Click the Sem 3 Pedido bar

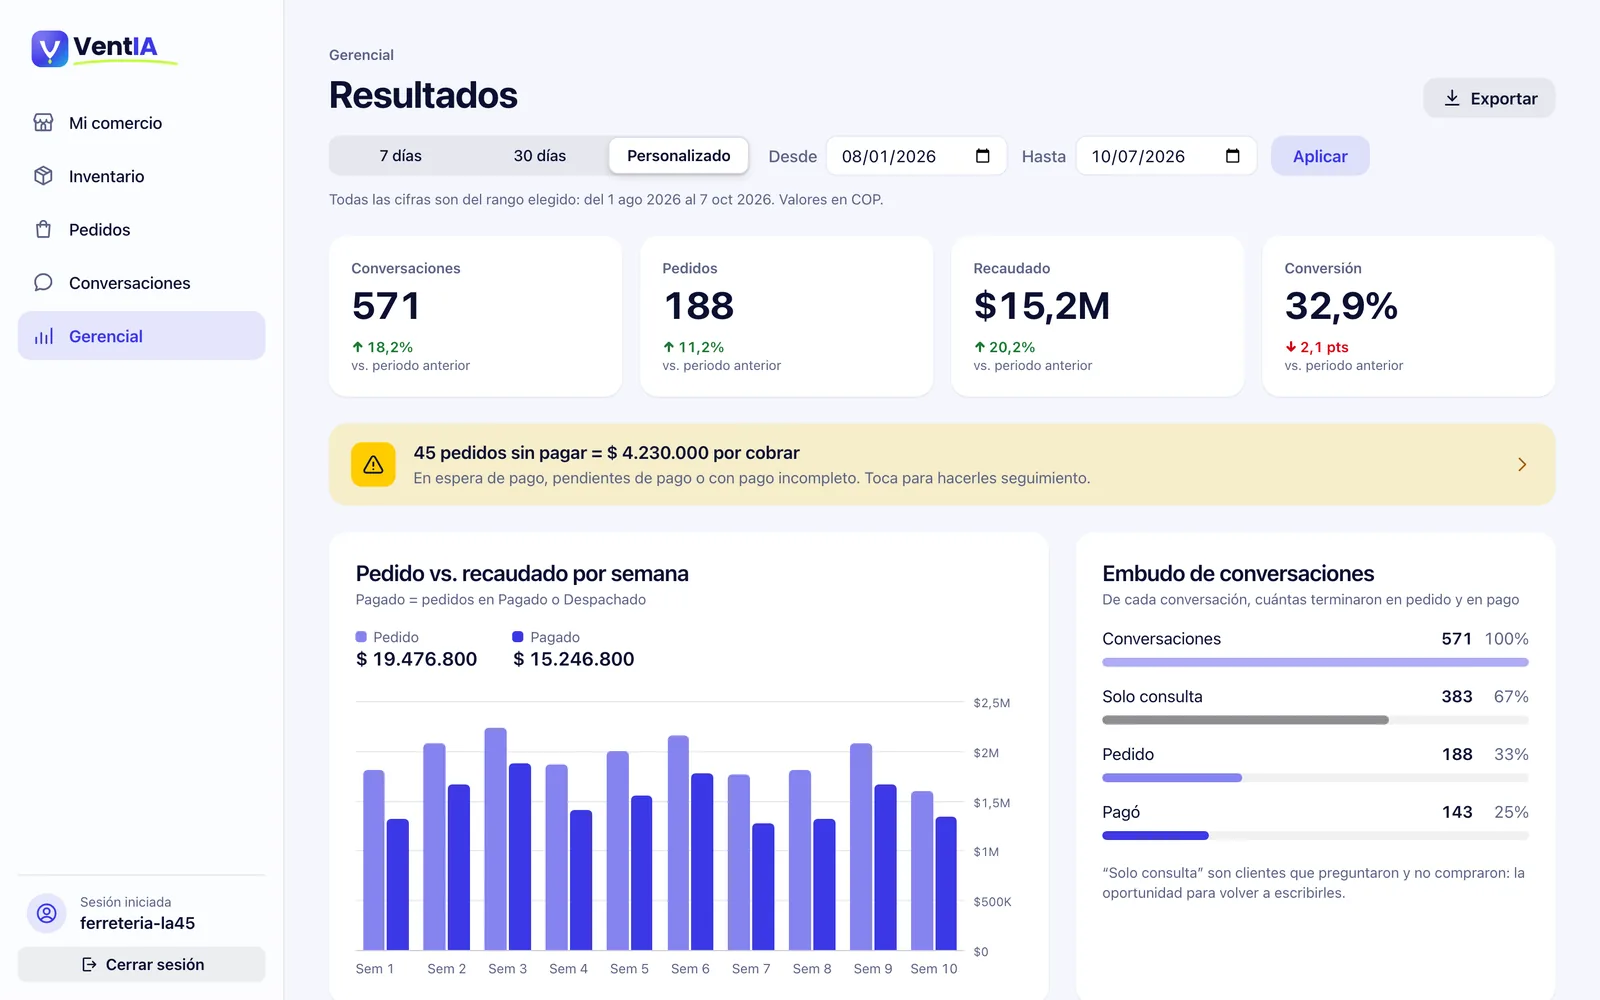click(496, 839)
